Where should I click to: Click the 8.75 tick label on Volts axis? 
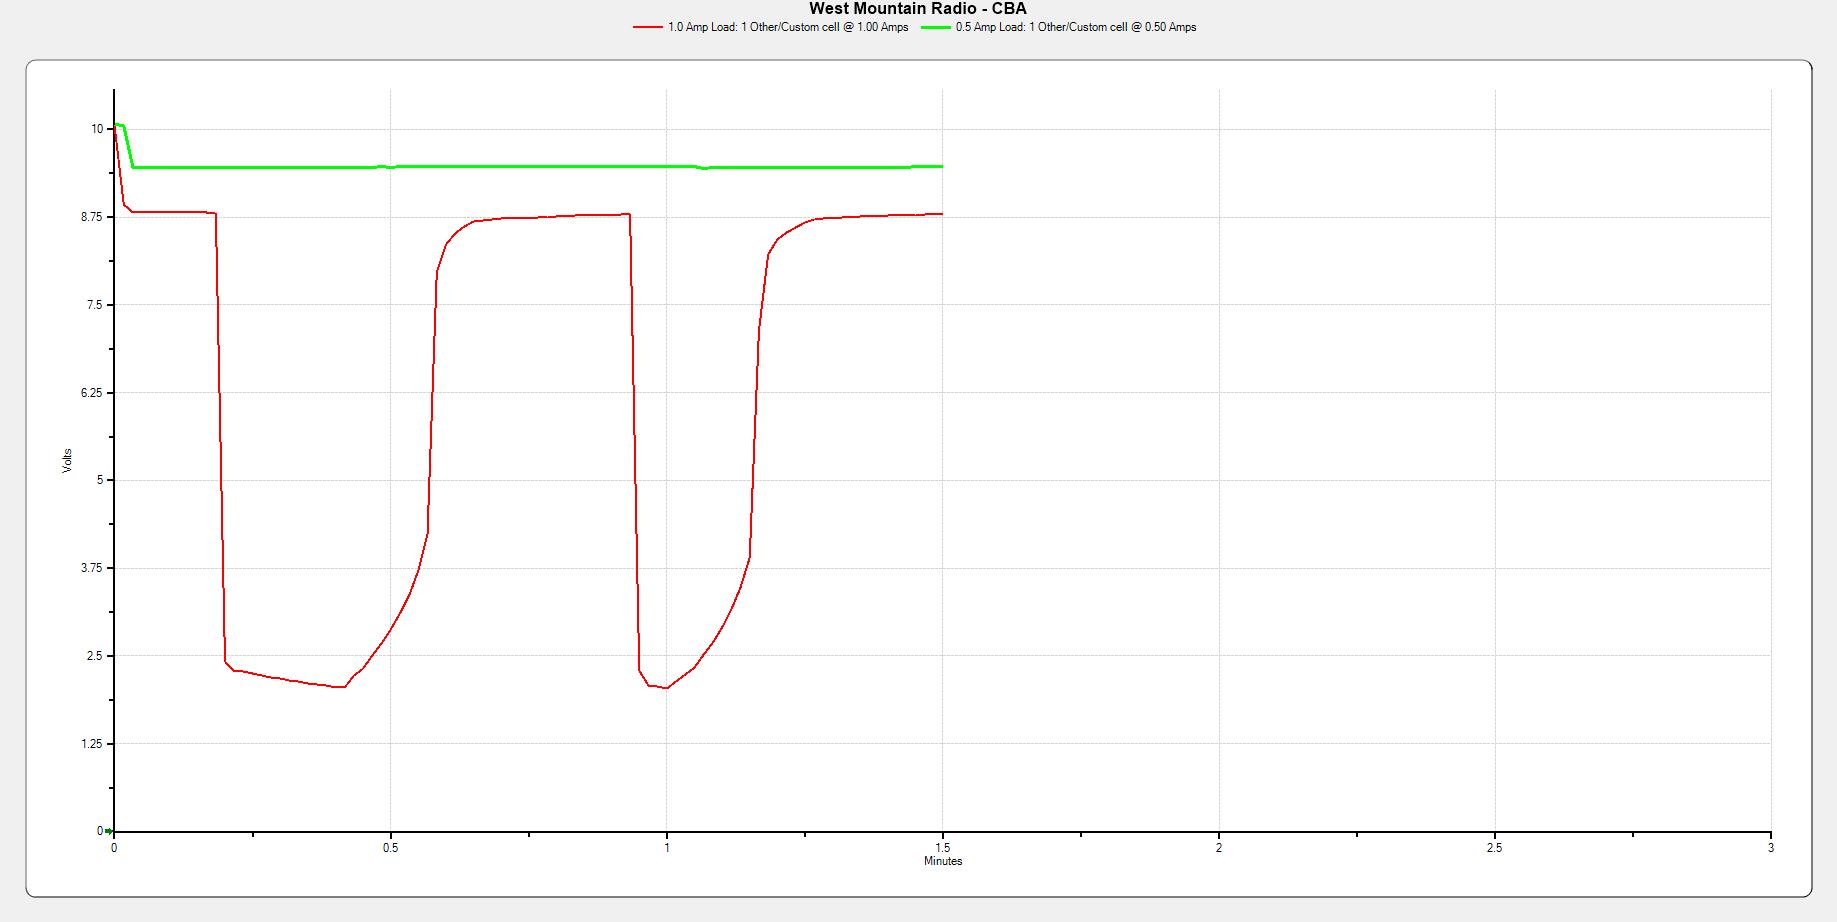click(92, 217)
